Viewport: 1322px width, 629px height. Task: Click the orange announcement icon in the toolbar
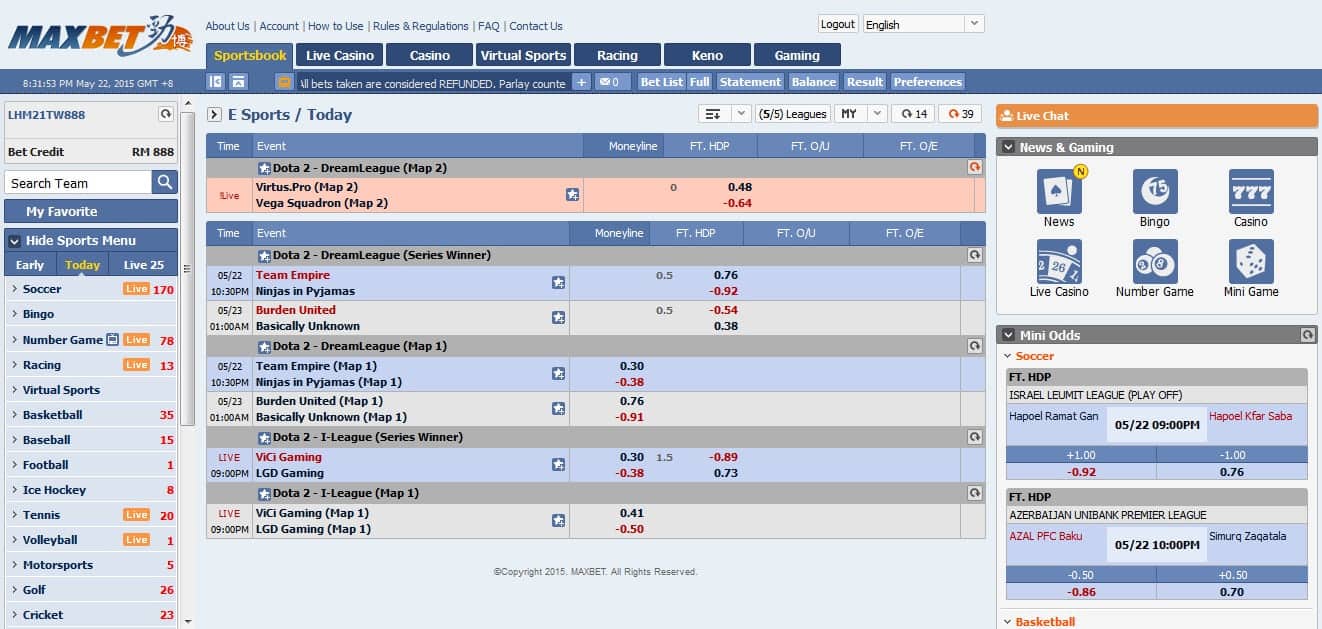point(284,82)
